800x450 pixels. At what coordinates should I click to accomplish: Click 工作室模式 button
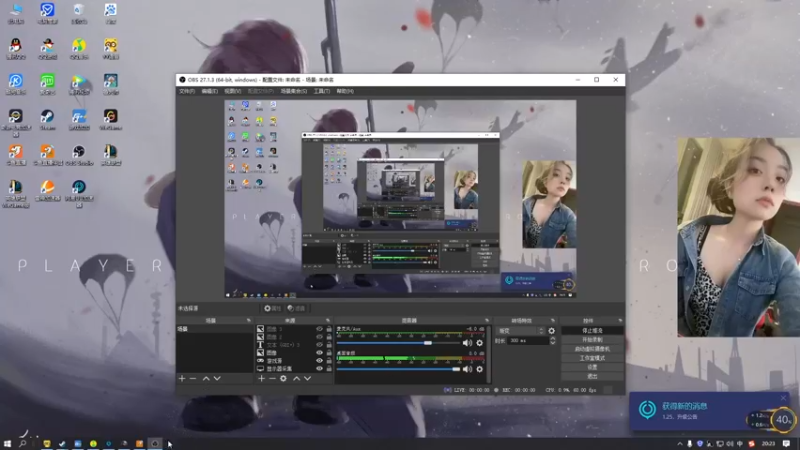coord(592,358)
